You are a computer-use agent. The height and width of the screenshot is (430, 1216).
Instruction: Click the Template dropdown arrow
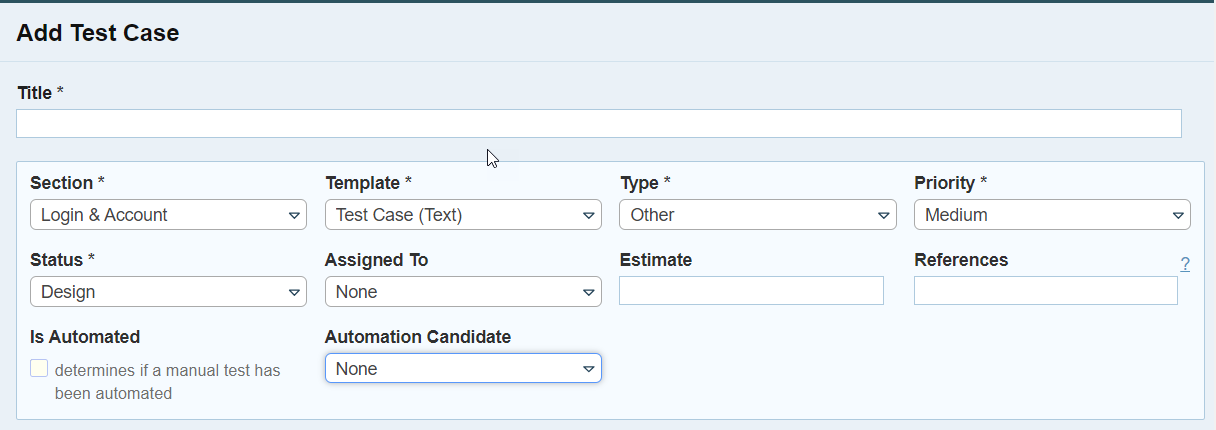point(589,215)
